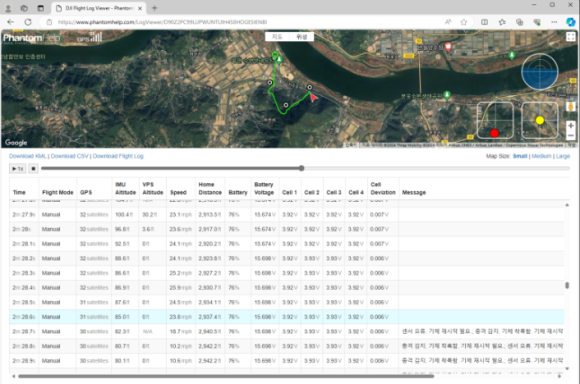
Task: Open the Copilot sidebar icon
Action: 571,22
